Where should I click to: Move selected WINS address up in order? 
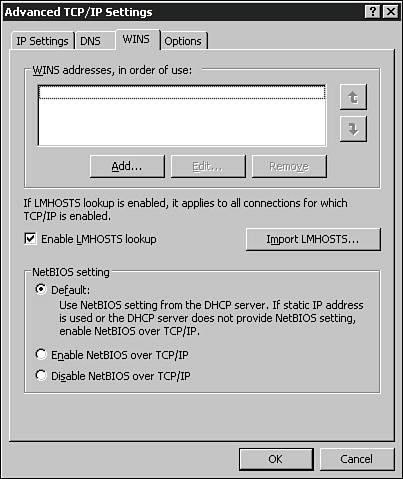pos(353,97)
